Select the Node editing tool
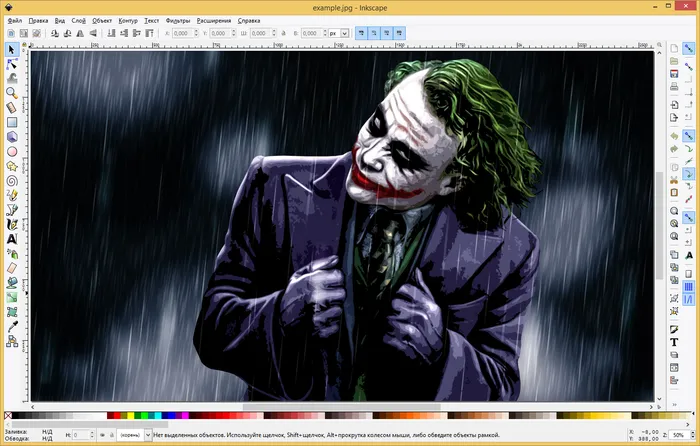The image size is (700, 446). [12, 64]
